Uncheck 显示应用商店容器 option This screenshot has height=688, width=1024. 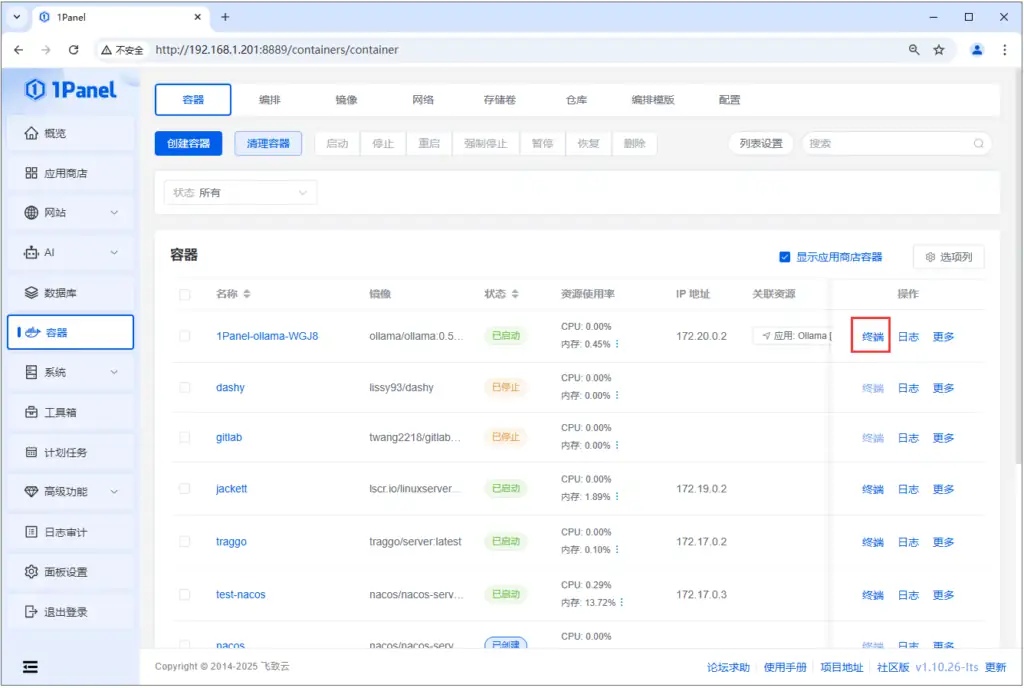coord(785,256)
